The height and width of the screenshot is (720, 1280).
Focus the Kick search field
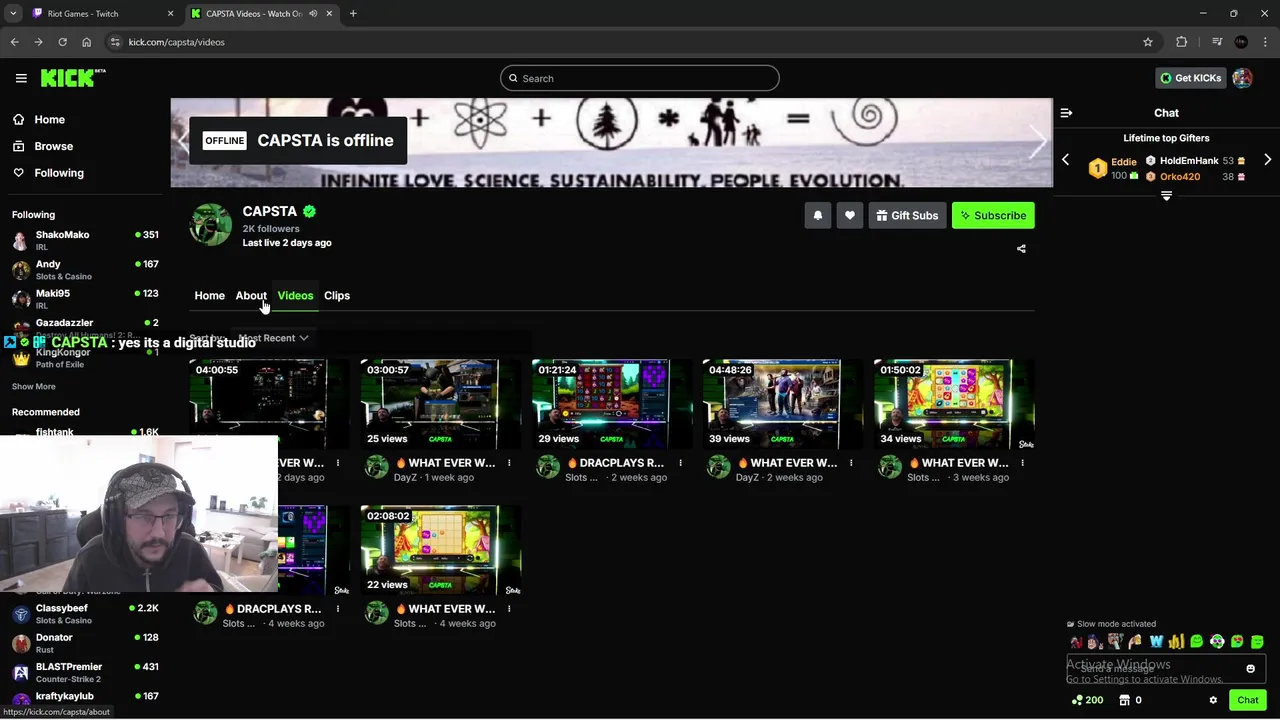coord(640,78)
